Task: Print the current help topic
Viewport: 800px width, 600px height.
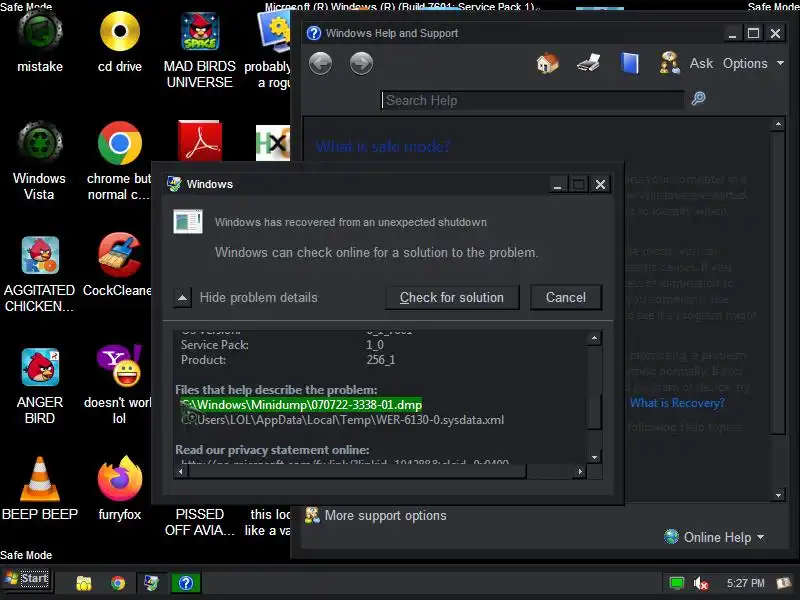Action: pyautogui.click(x=588, y=63)
